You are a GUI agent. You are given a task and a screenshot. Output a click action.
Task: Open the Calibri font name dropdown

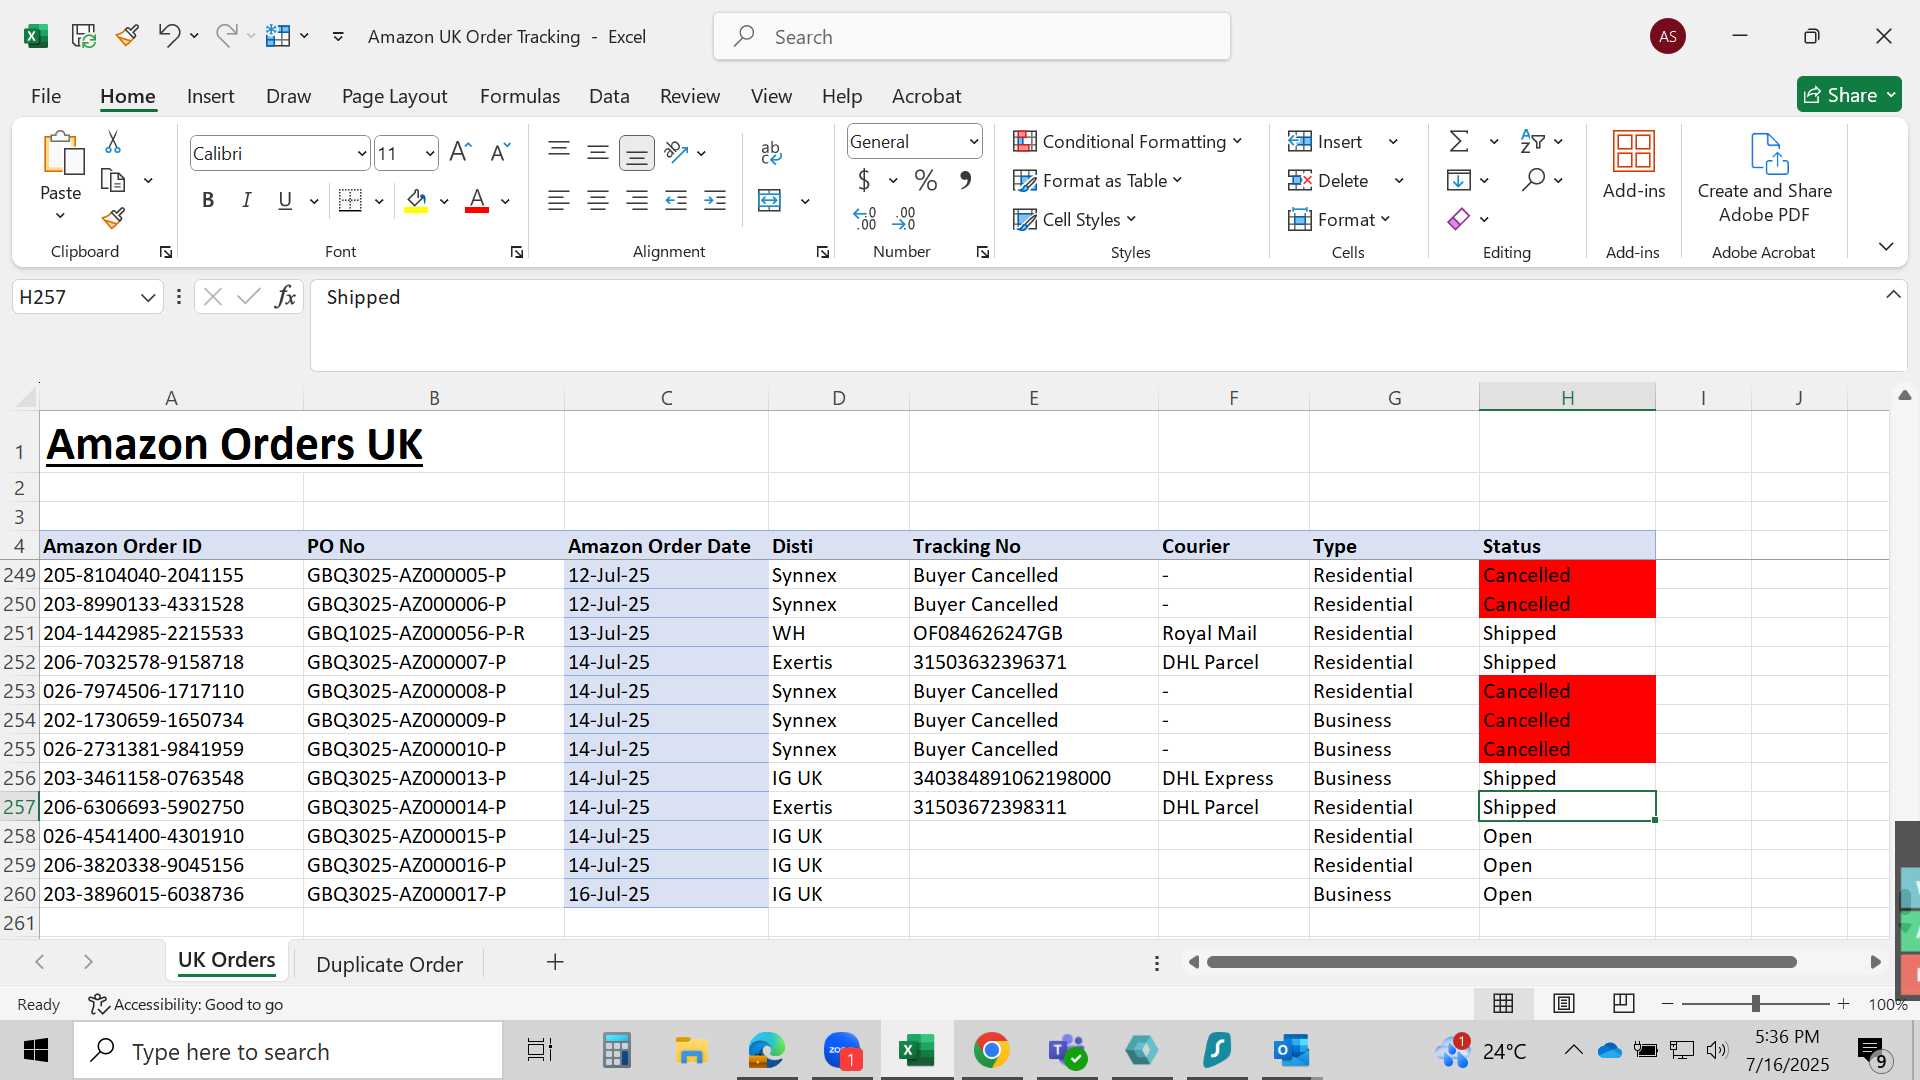361,154
